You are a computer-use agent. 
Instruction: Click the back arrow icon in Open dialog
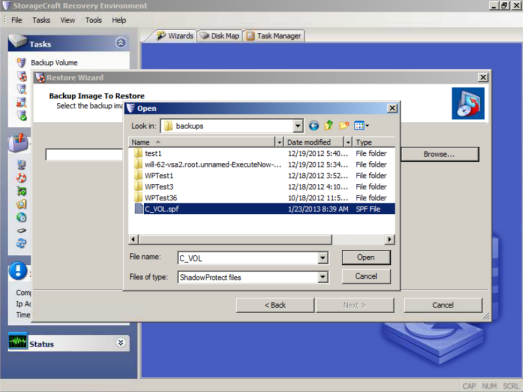click(x=314, y=126)
